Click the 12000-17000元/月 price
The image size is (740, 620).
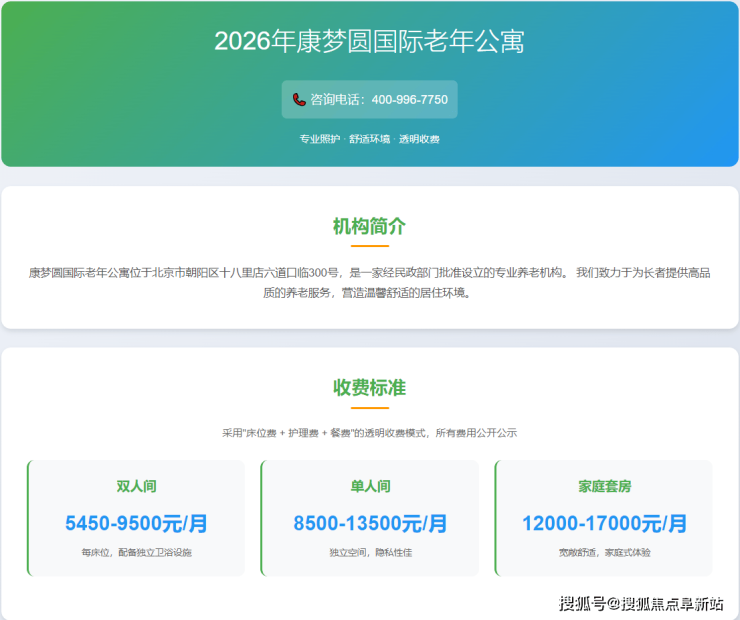[x=604, y=523]
